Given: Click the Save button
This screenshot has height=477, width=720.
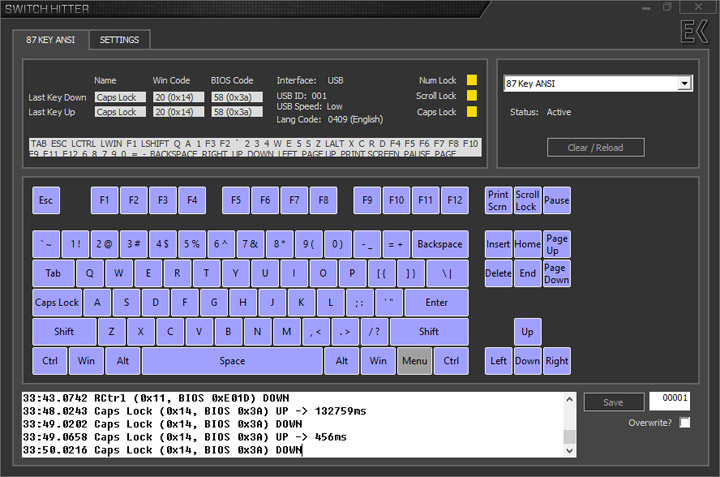Looking at the screenshot, I should [614, 401].
